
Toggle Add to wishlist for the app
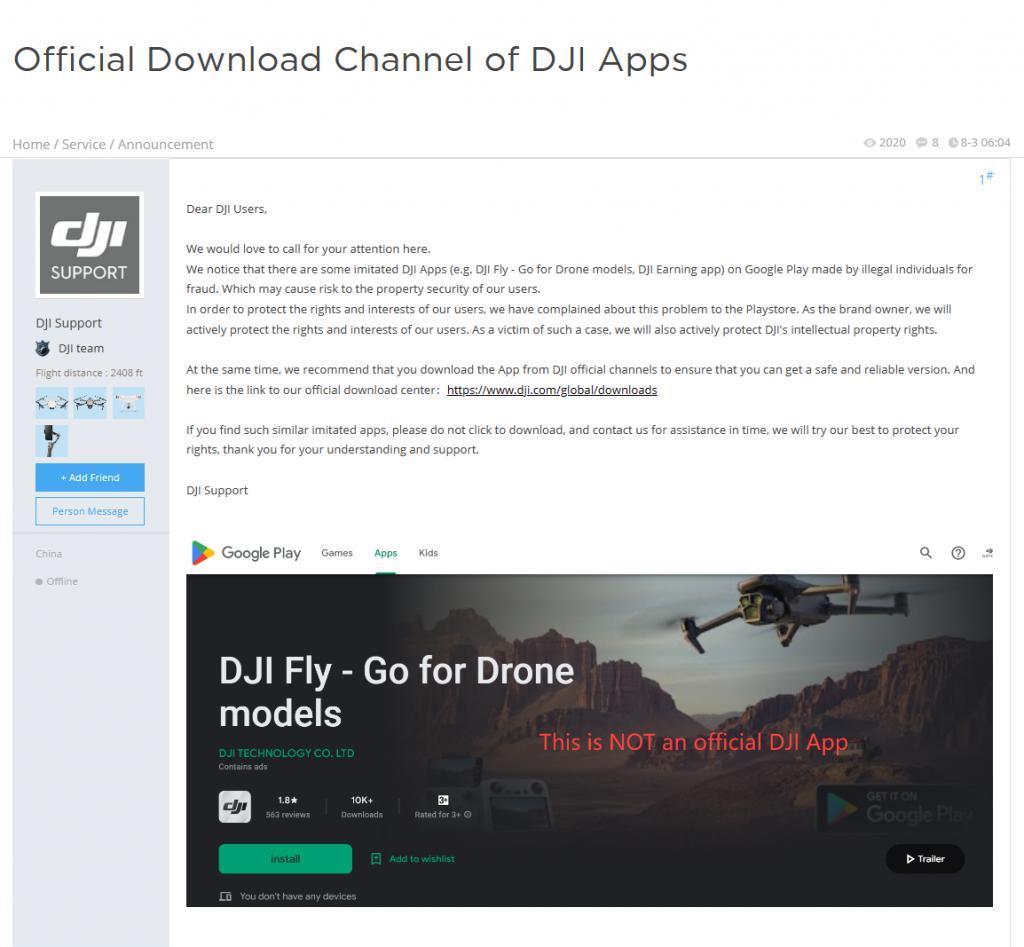coord(412,858)
